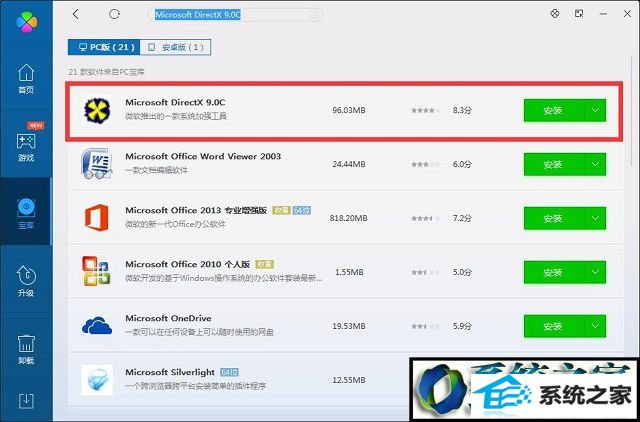Install Microsoft Office 2013 专业增强版
Viewport: 640px width, 422px height.
(554, 218)
